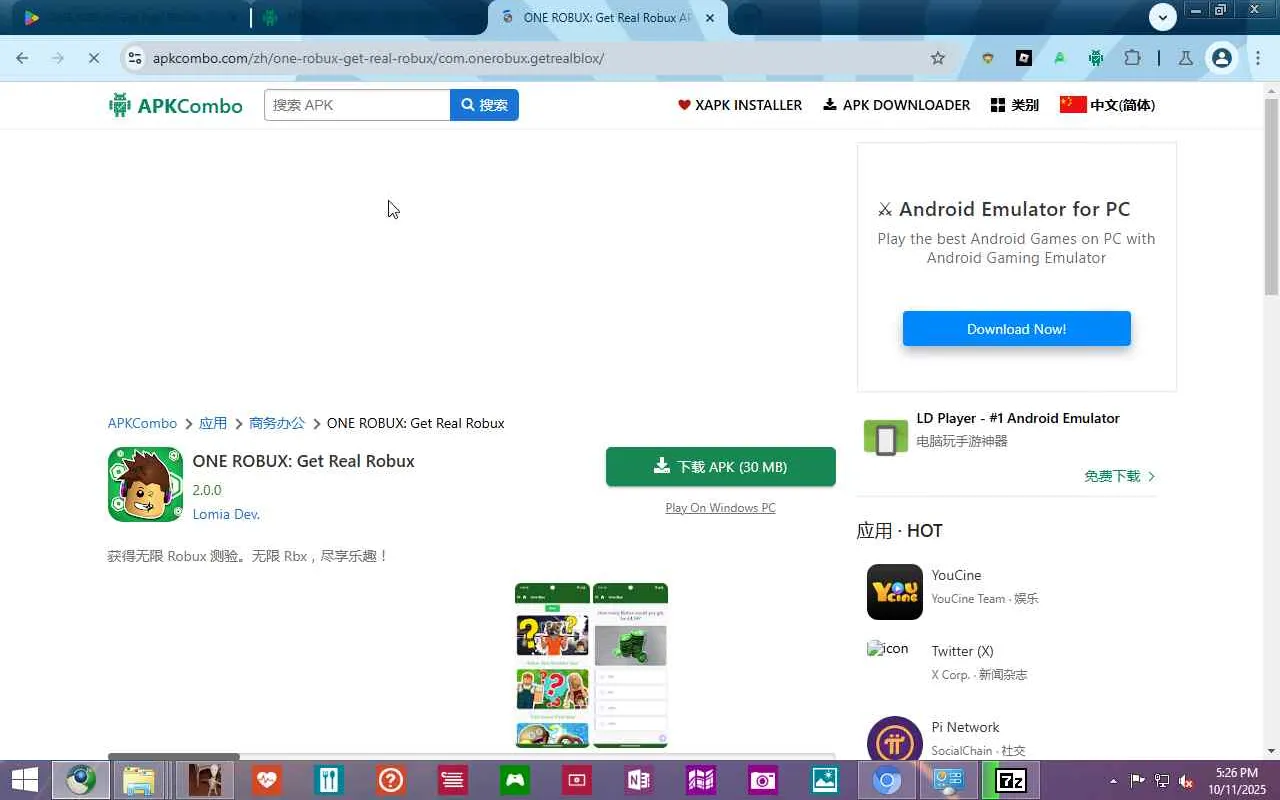Open the Extensions puzzle-piece menu
Screen dimensions: 1280x800
[1132, 58]
